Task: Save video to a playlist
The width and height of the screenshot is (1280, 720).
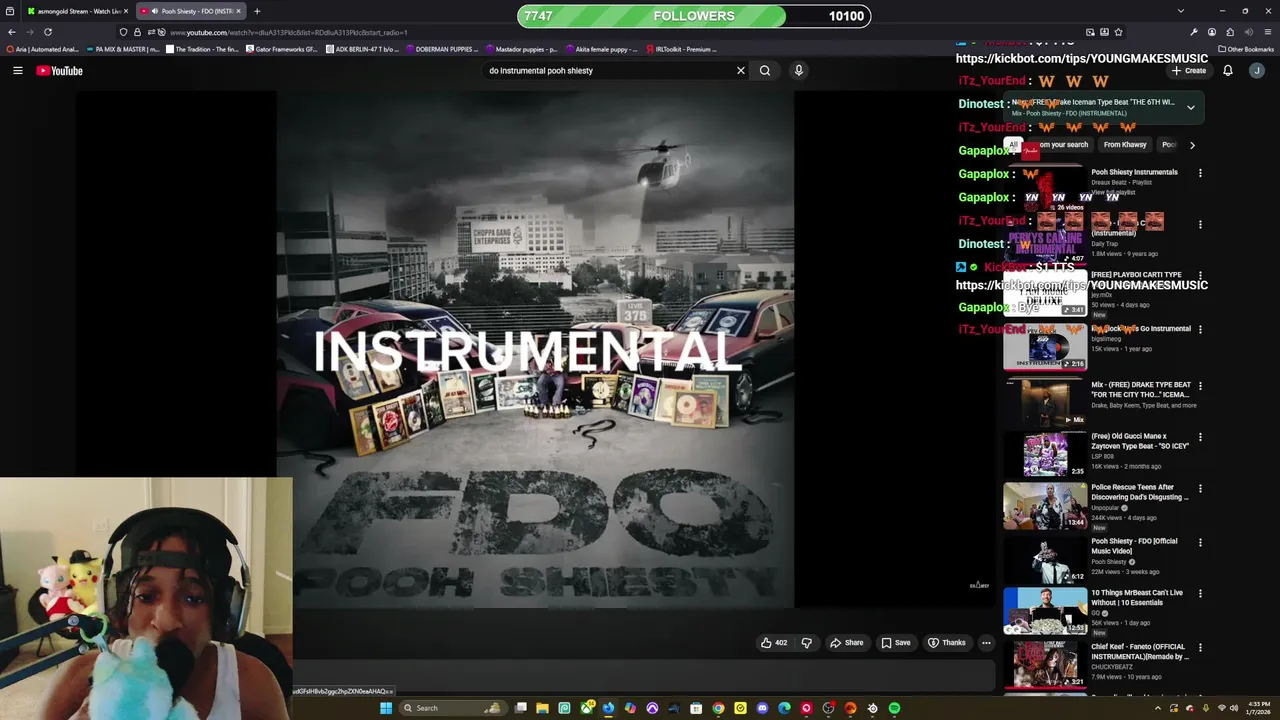Action: (896, 643)
